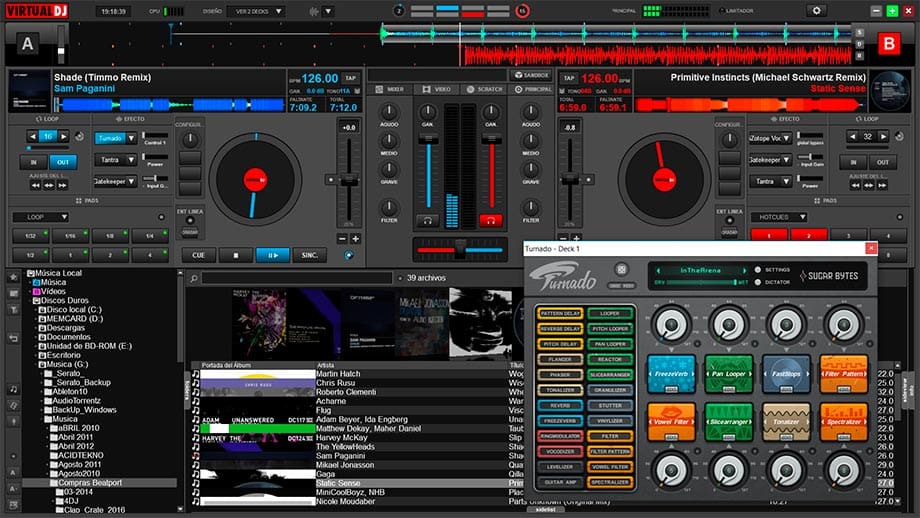Click deck A headphone cue icon
This screenshot has height=518, width=920.
coord(428,221)
